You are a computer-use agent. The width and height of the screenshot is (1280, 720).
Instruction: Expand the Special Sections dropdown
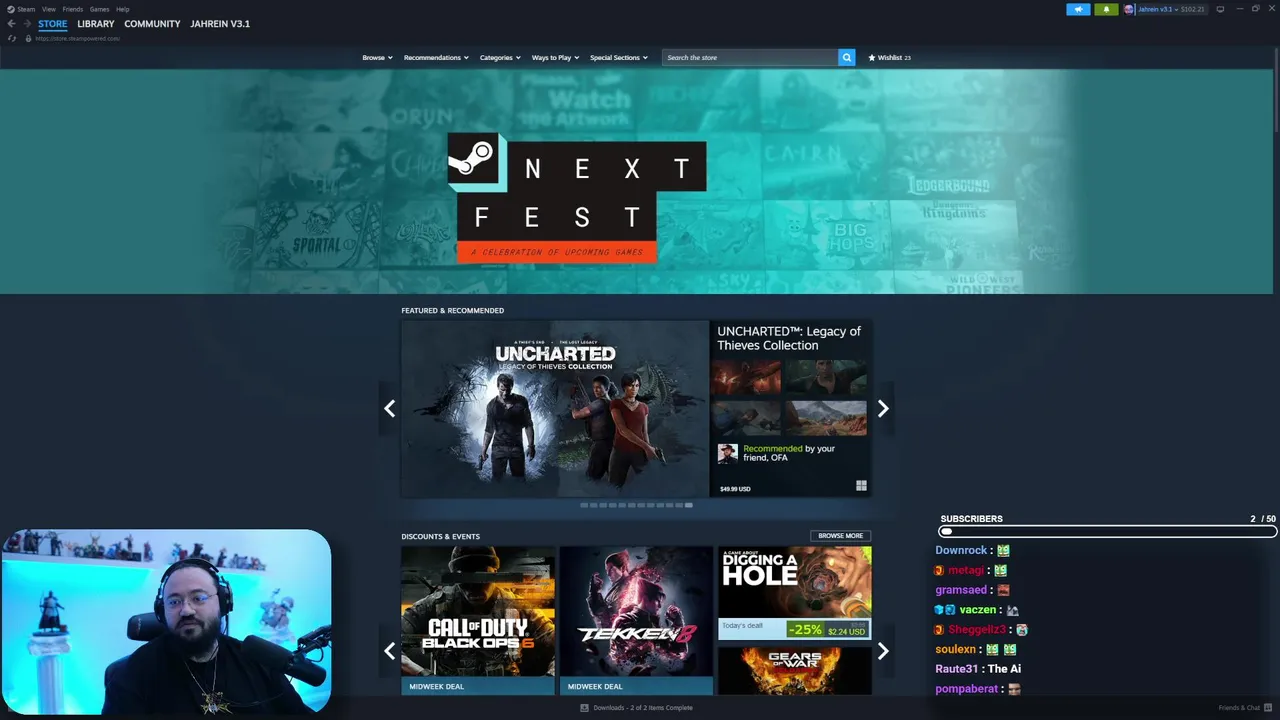(x=619, y=57)
